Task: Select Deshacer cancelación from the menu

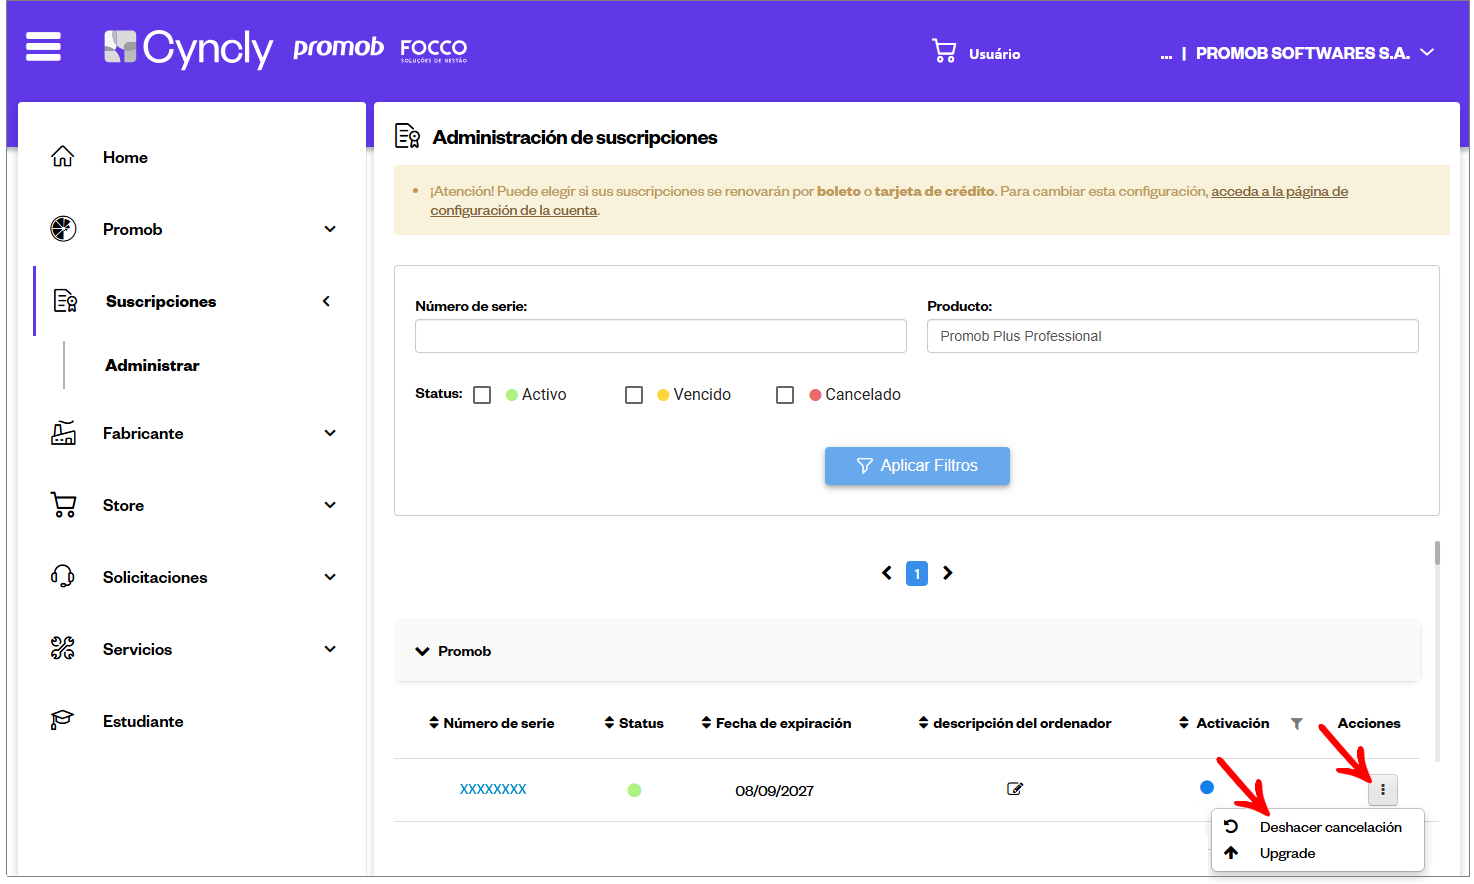Action: (1330, 827)
